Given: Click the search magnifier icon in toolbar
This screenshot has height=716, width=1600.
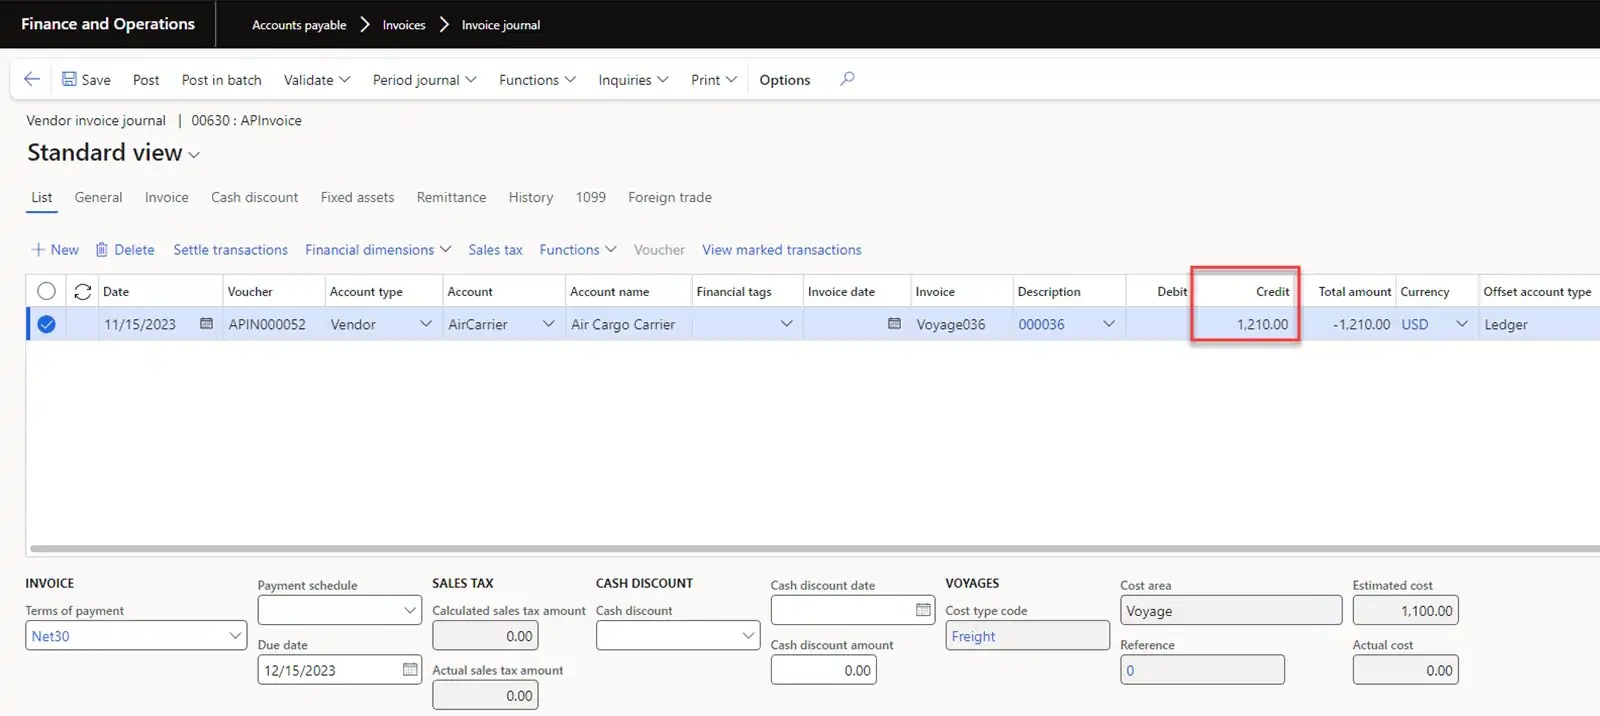Looking at the screenshot, I should click(x=847, y=79).
